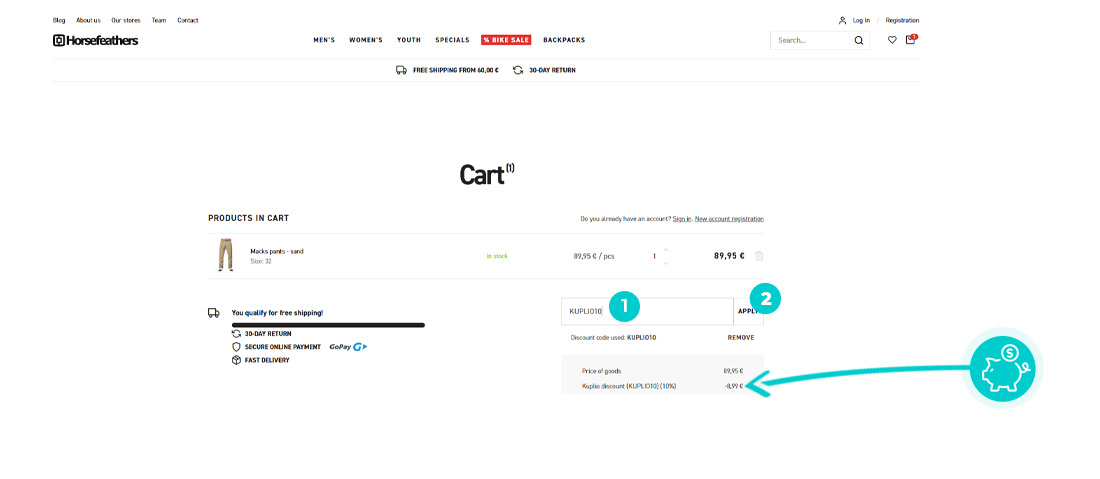This screenshot has width=1100, height=479.
Task: Open the shopping cart icon
Action: (x=910, y=40)
